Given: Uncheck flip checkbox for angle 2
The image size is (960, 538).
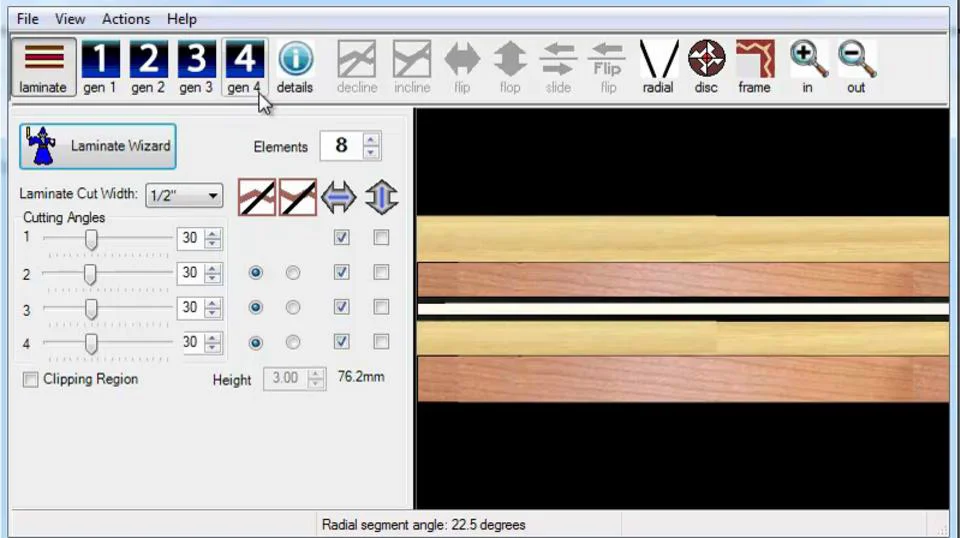Looking at the screenshot, I should (342, 272).
